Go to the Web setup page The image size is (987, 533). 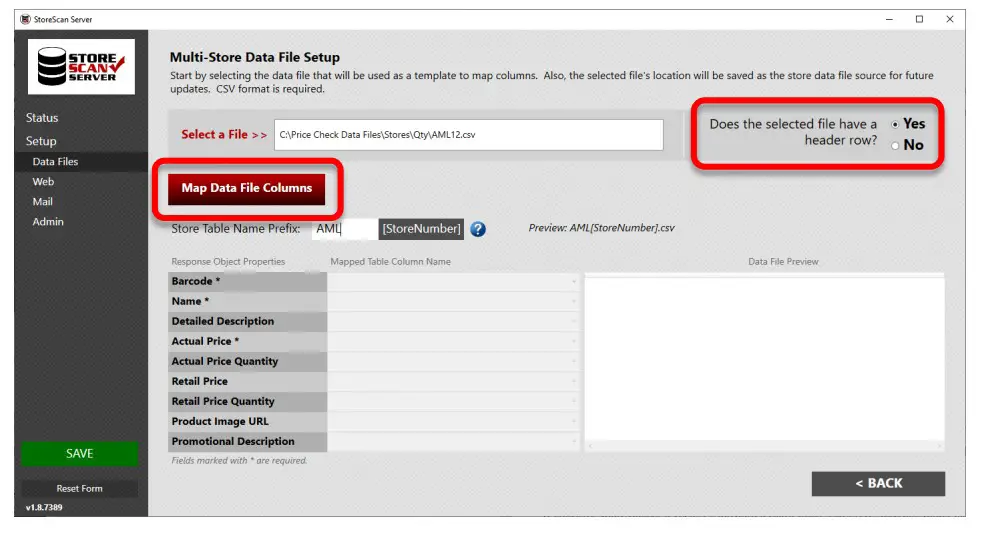43,182
